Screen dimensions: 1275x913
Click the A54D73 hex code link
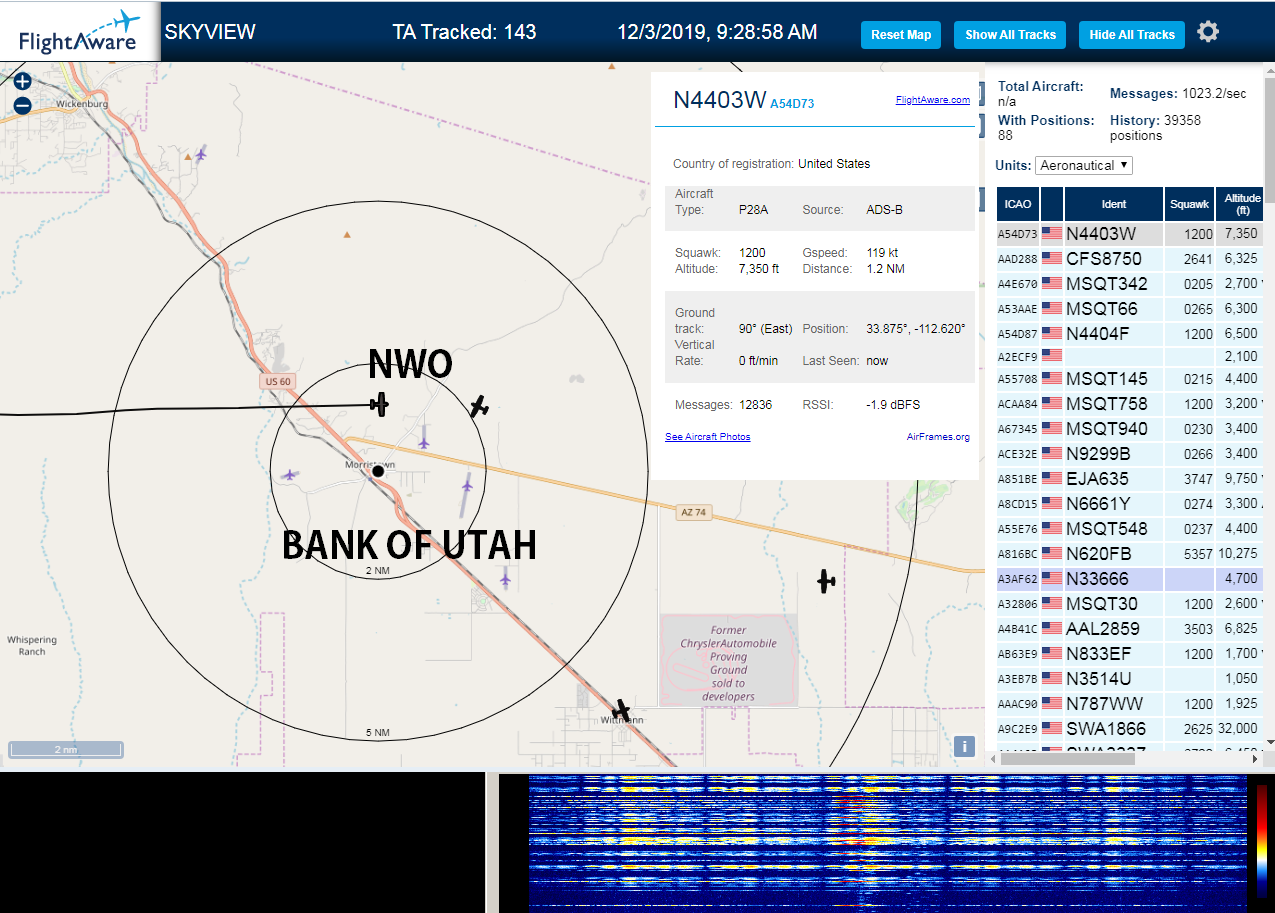point(792,103)
